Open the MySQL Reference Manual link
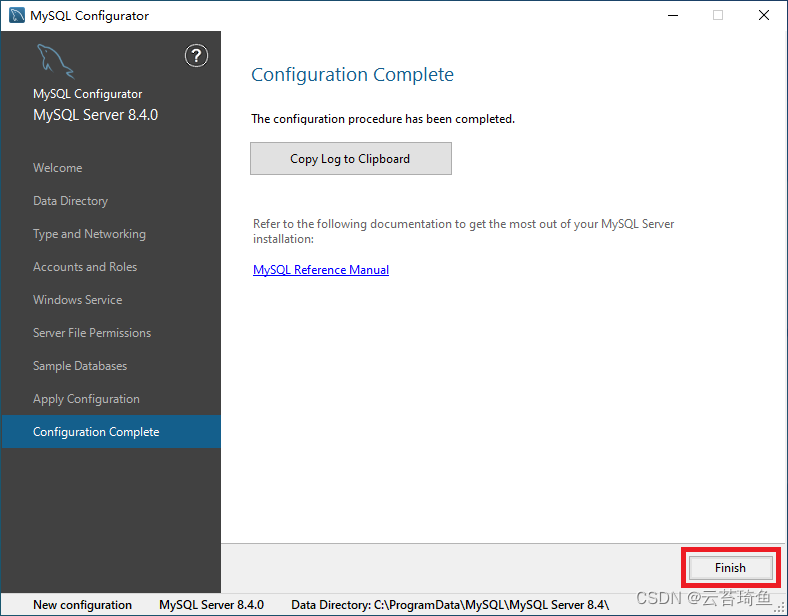 (x=321, y=270)
